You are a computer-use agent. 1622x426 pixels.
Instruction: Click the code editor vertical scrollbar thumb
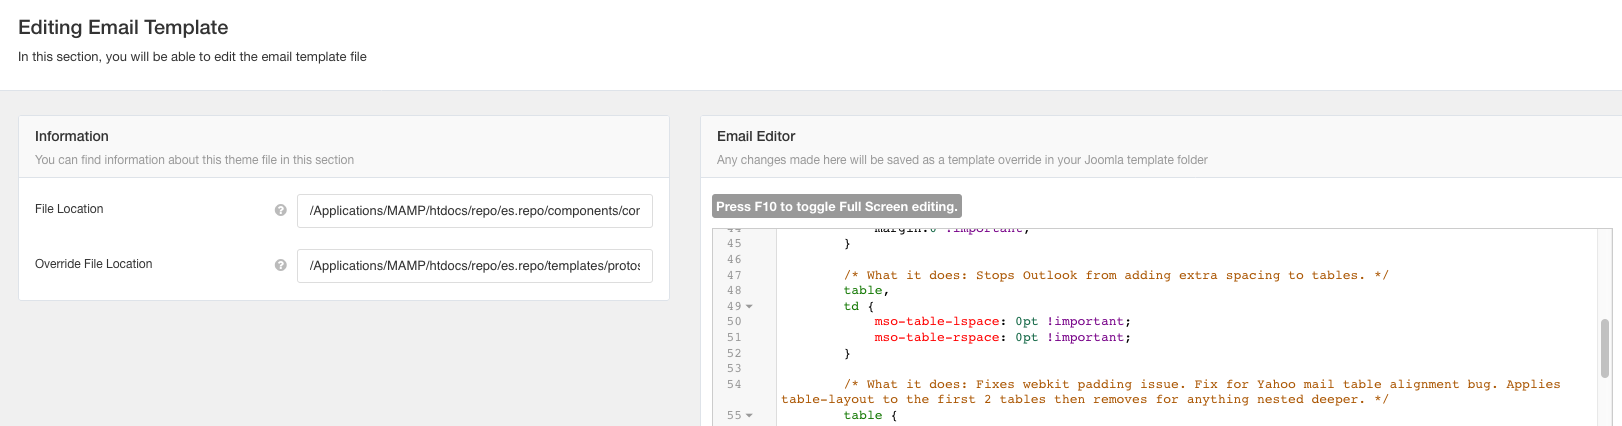[x=1605, y=348]
